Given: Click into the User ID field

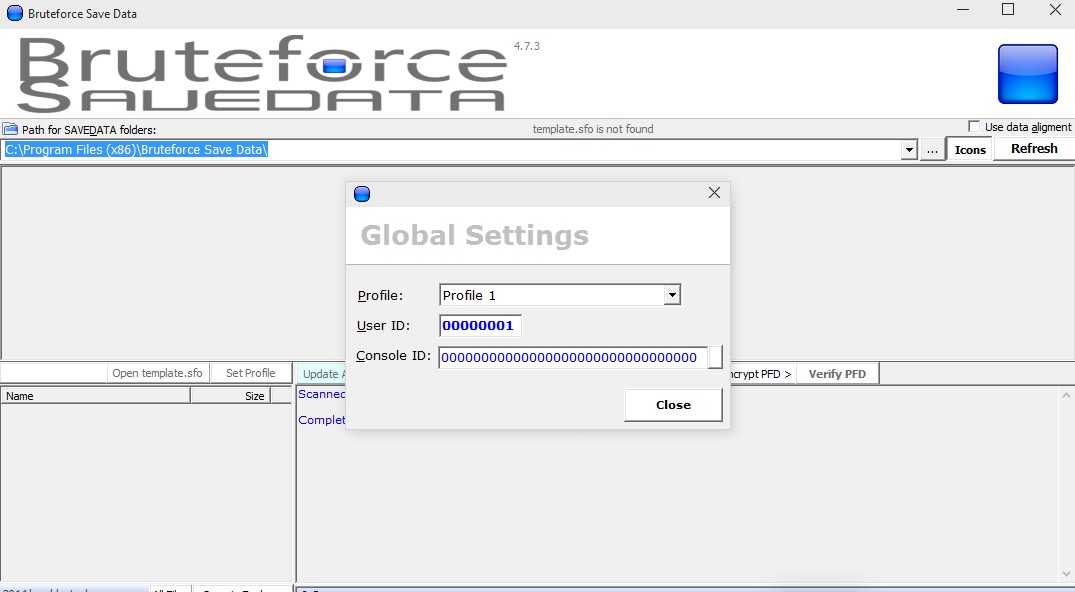Looking at the screenshot, I should coord(480,326).
